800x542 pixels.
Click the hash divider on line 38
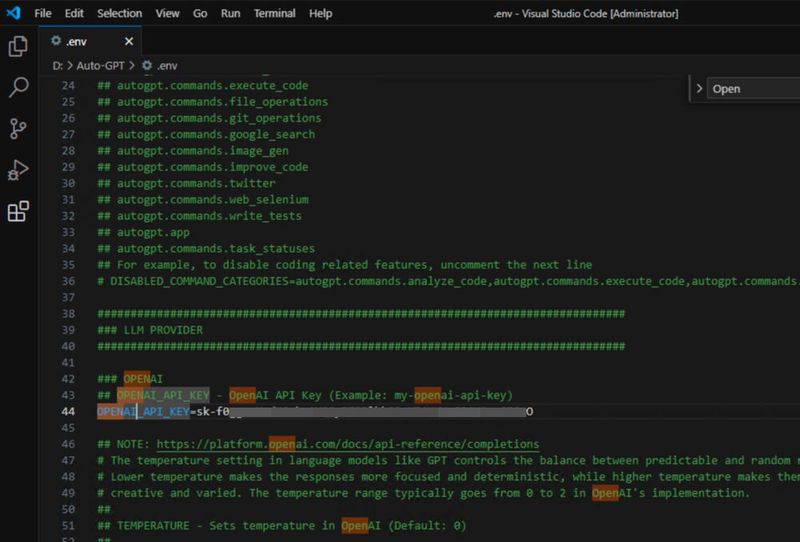[x=361, y=313]
